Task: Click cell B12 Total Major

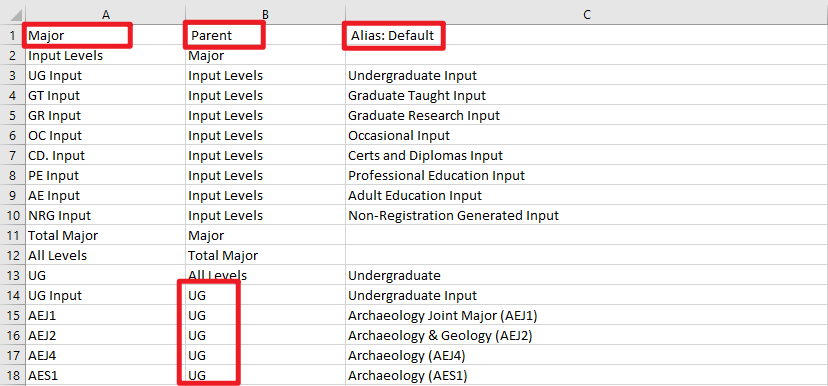Action: tap(266, 256)
